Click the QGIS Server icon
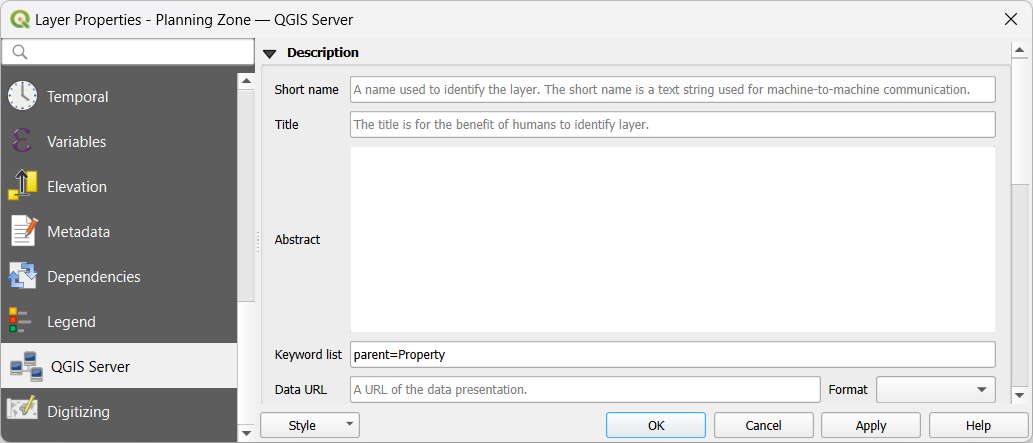 coord(25,366)
